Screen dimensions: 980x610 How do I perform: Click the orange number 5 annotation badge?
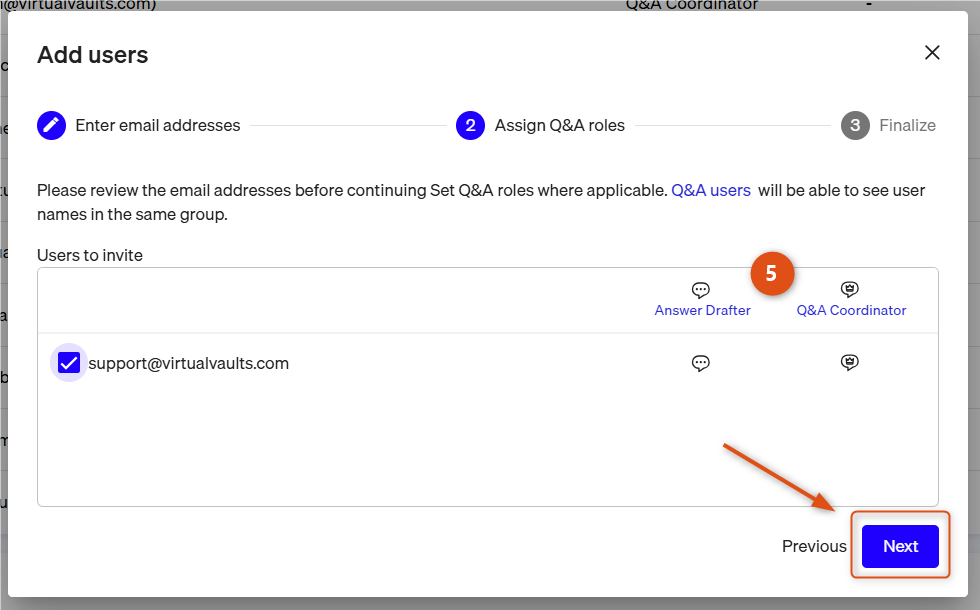click(x=772, y=273)
